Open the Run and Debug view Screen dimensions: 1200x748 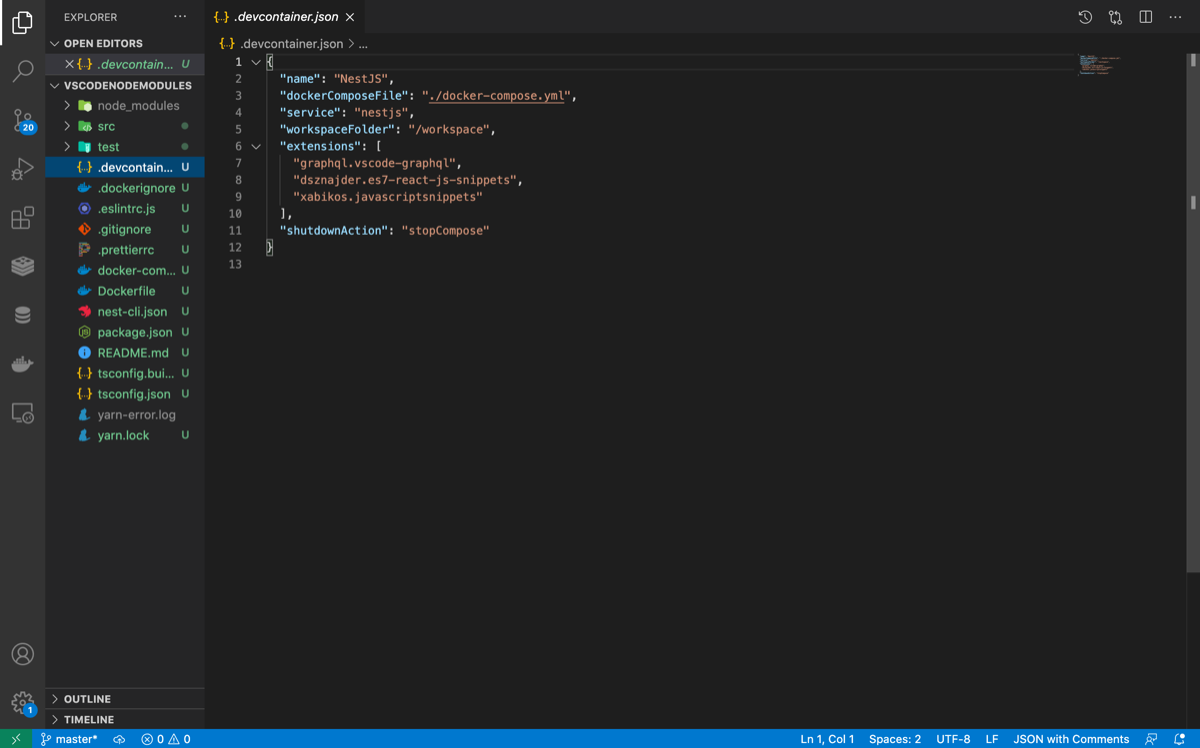(22, 169)
